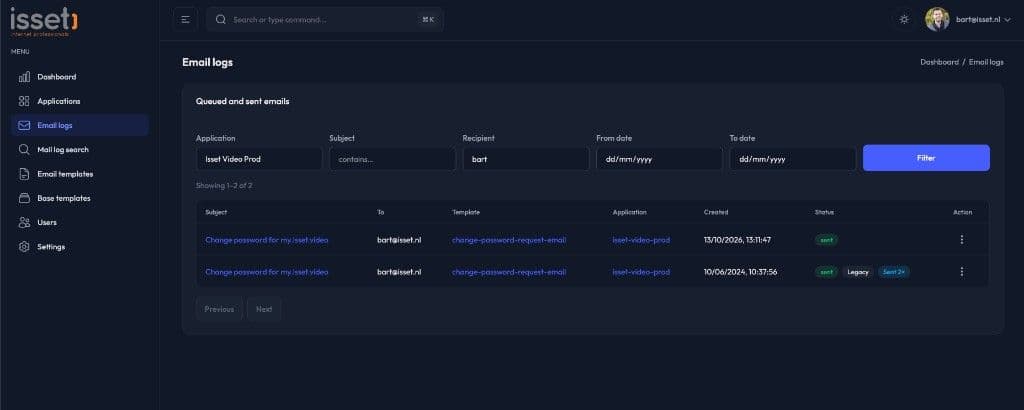The height and width of the screenshot is (410, 1024).
Task: Open template link in the 13/10/2026 row
Action: [509, 240]
